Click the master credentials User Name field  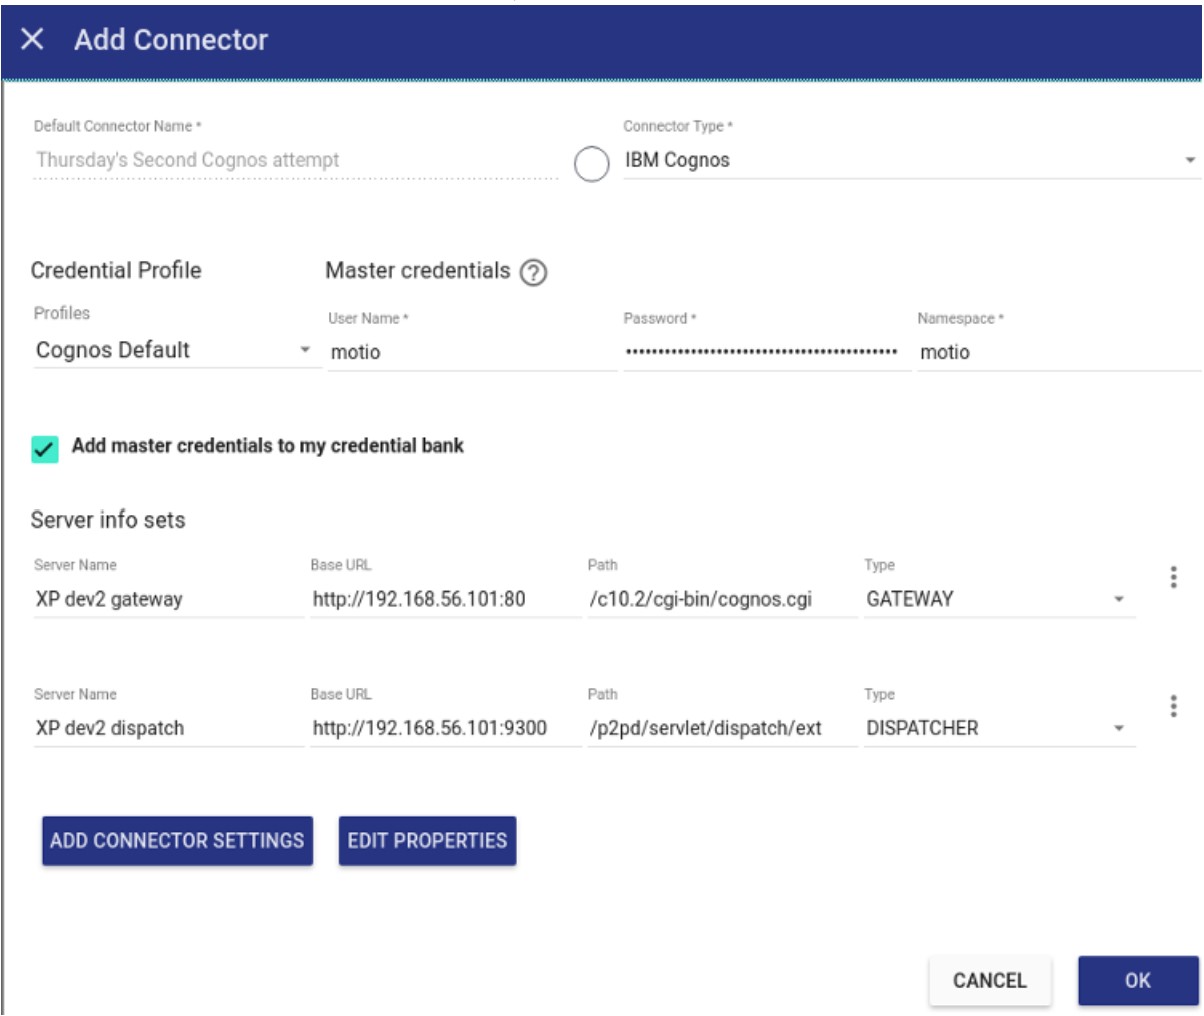tap(470, 352)
